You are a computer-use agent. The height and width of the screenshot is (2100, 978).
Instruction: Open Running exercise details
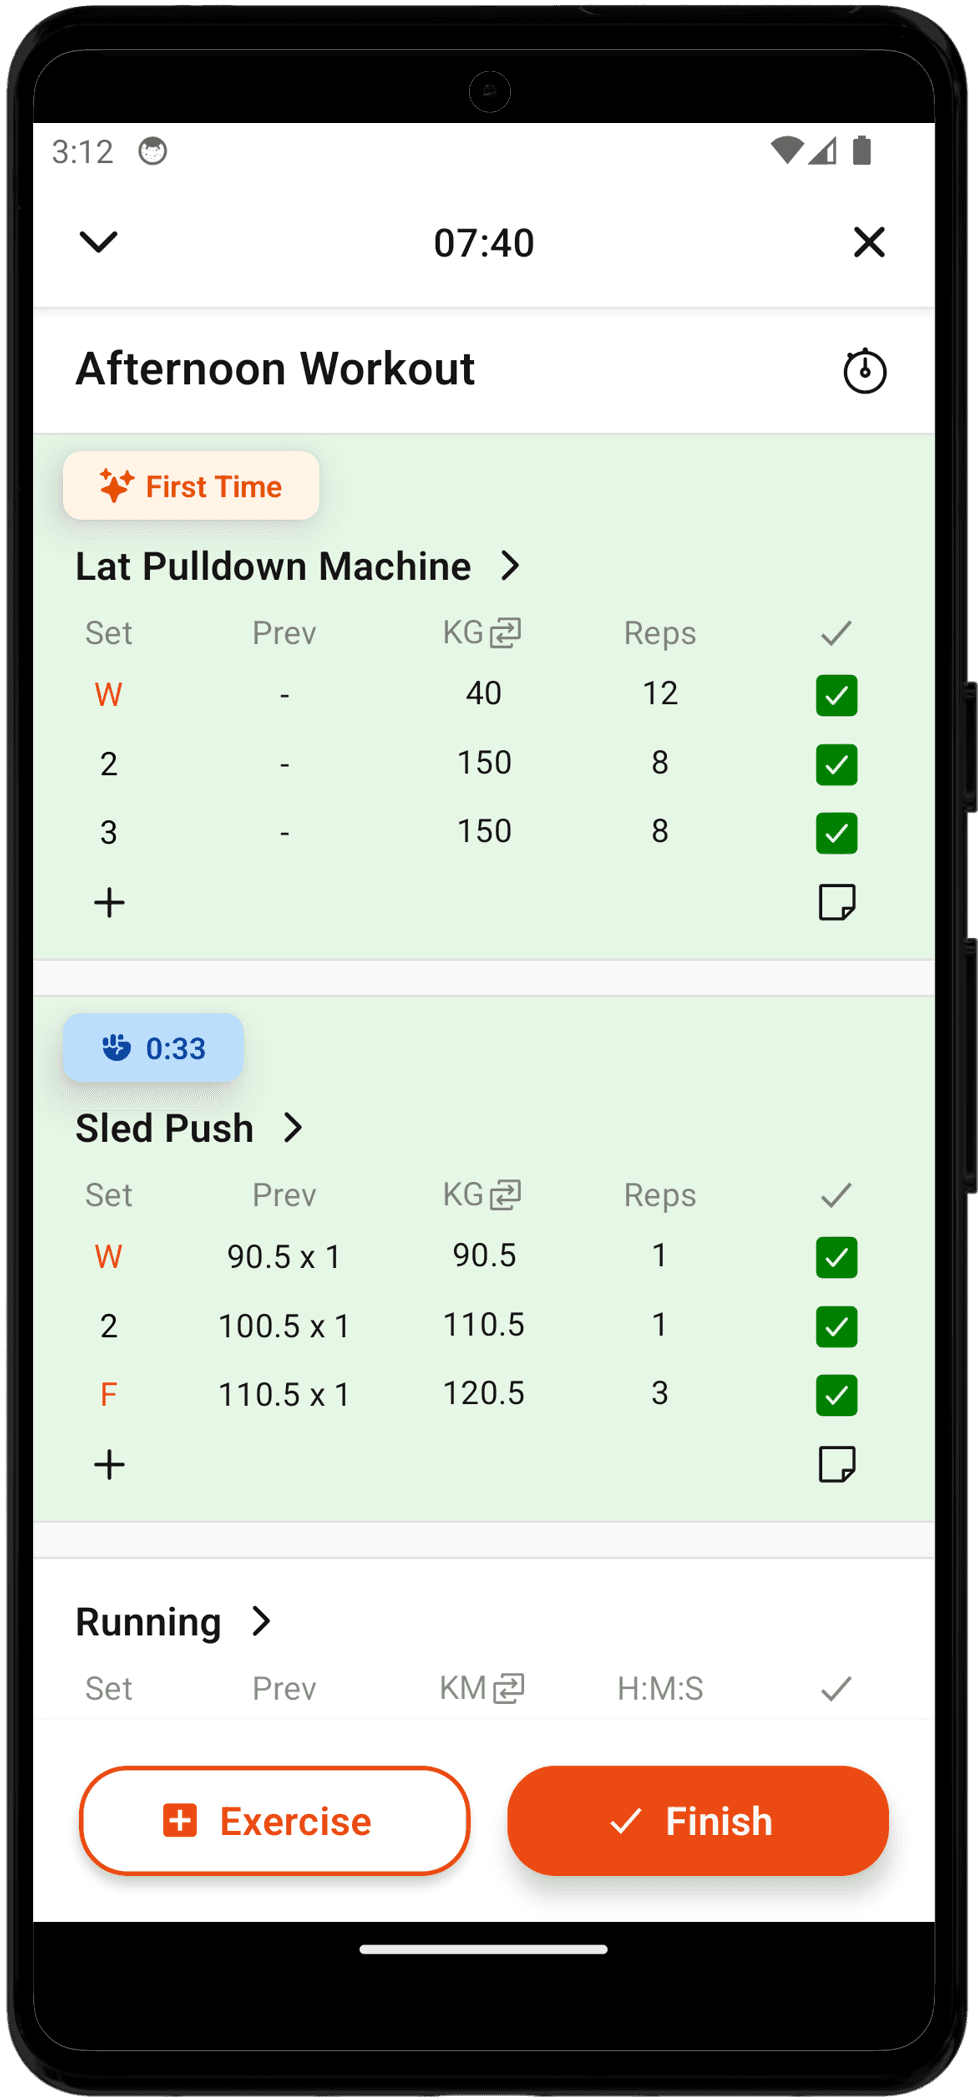[x=261, y=1622]
